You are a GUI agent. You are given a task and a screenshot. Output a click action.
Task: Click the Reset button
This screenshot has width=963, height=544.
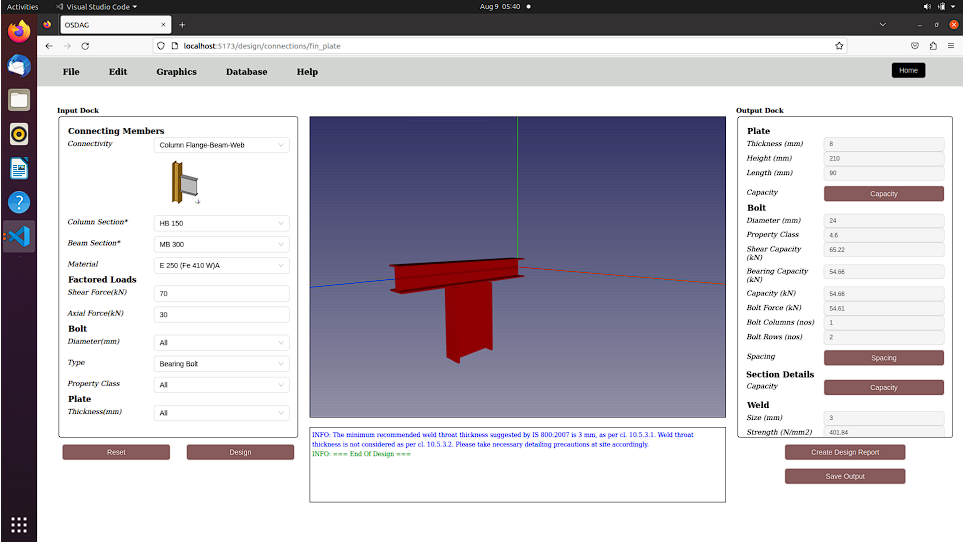pos(116,453)
